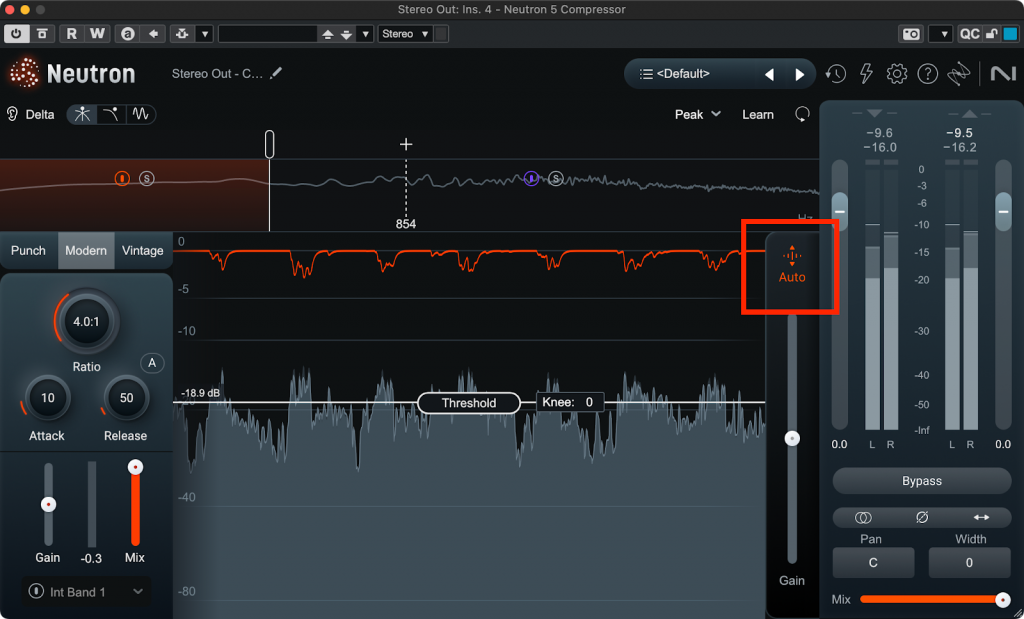
Task: Open the Stereo channel configuration dropdown
Action: coord(406,34)
